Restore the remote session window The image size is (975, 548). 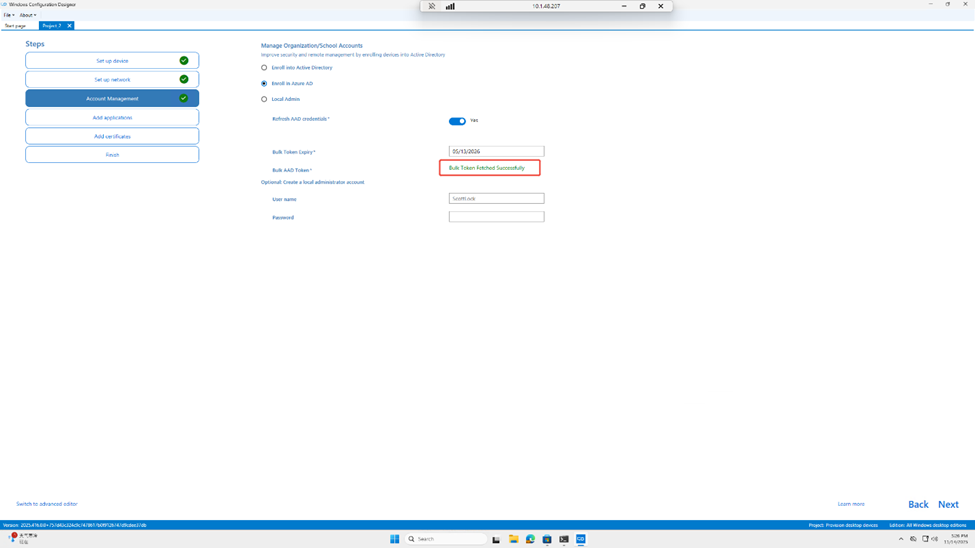point(642,6)
